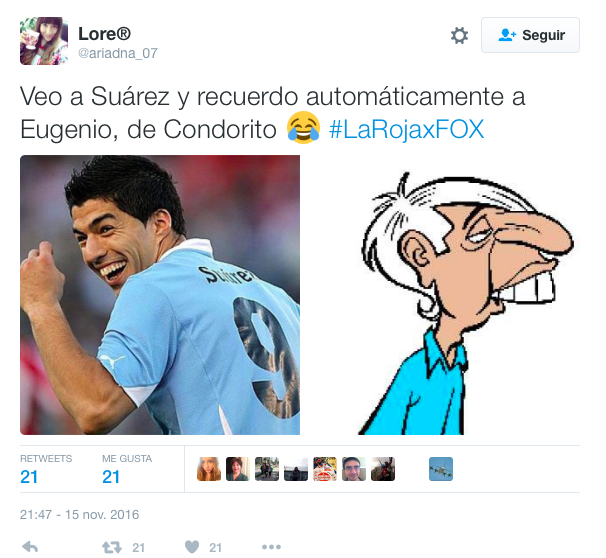Open the Lore® display name link

coord(104,34)
